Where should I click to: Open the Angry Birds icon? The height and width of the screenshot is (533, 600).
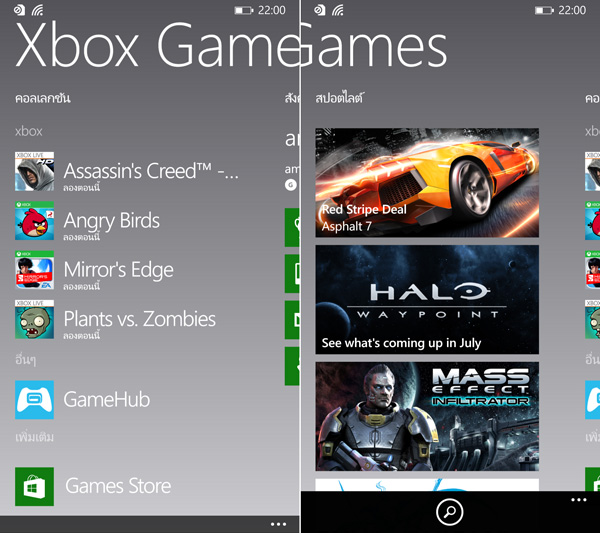34,221
